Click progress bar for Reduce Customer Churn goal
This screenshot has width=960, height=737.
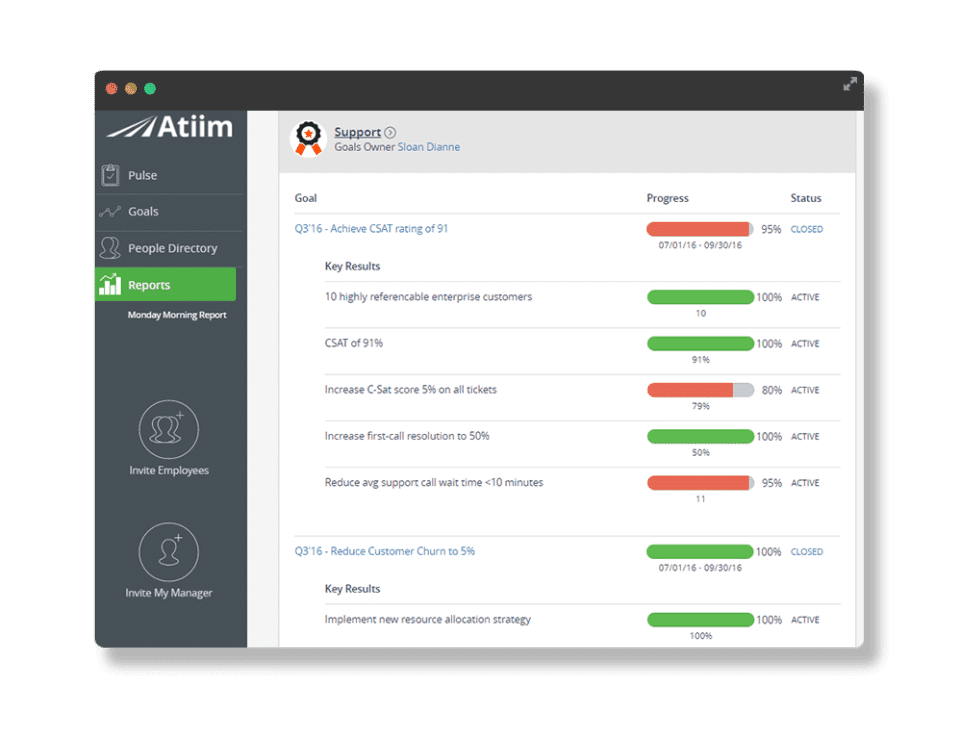point(700,552)
